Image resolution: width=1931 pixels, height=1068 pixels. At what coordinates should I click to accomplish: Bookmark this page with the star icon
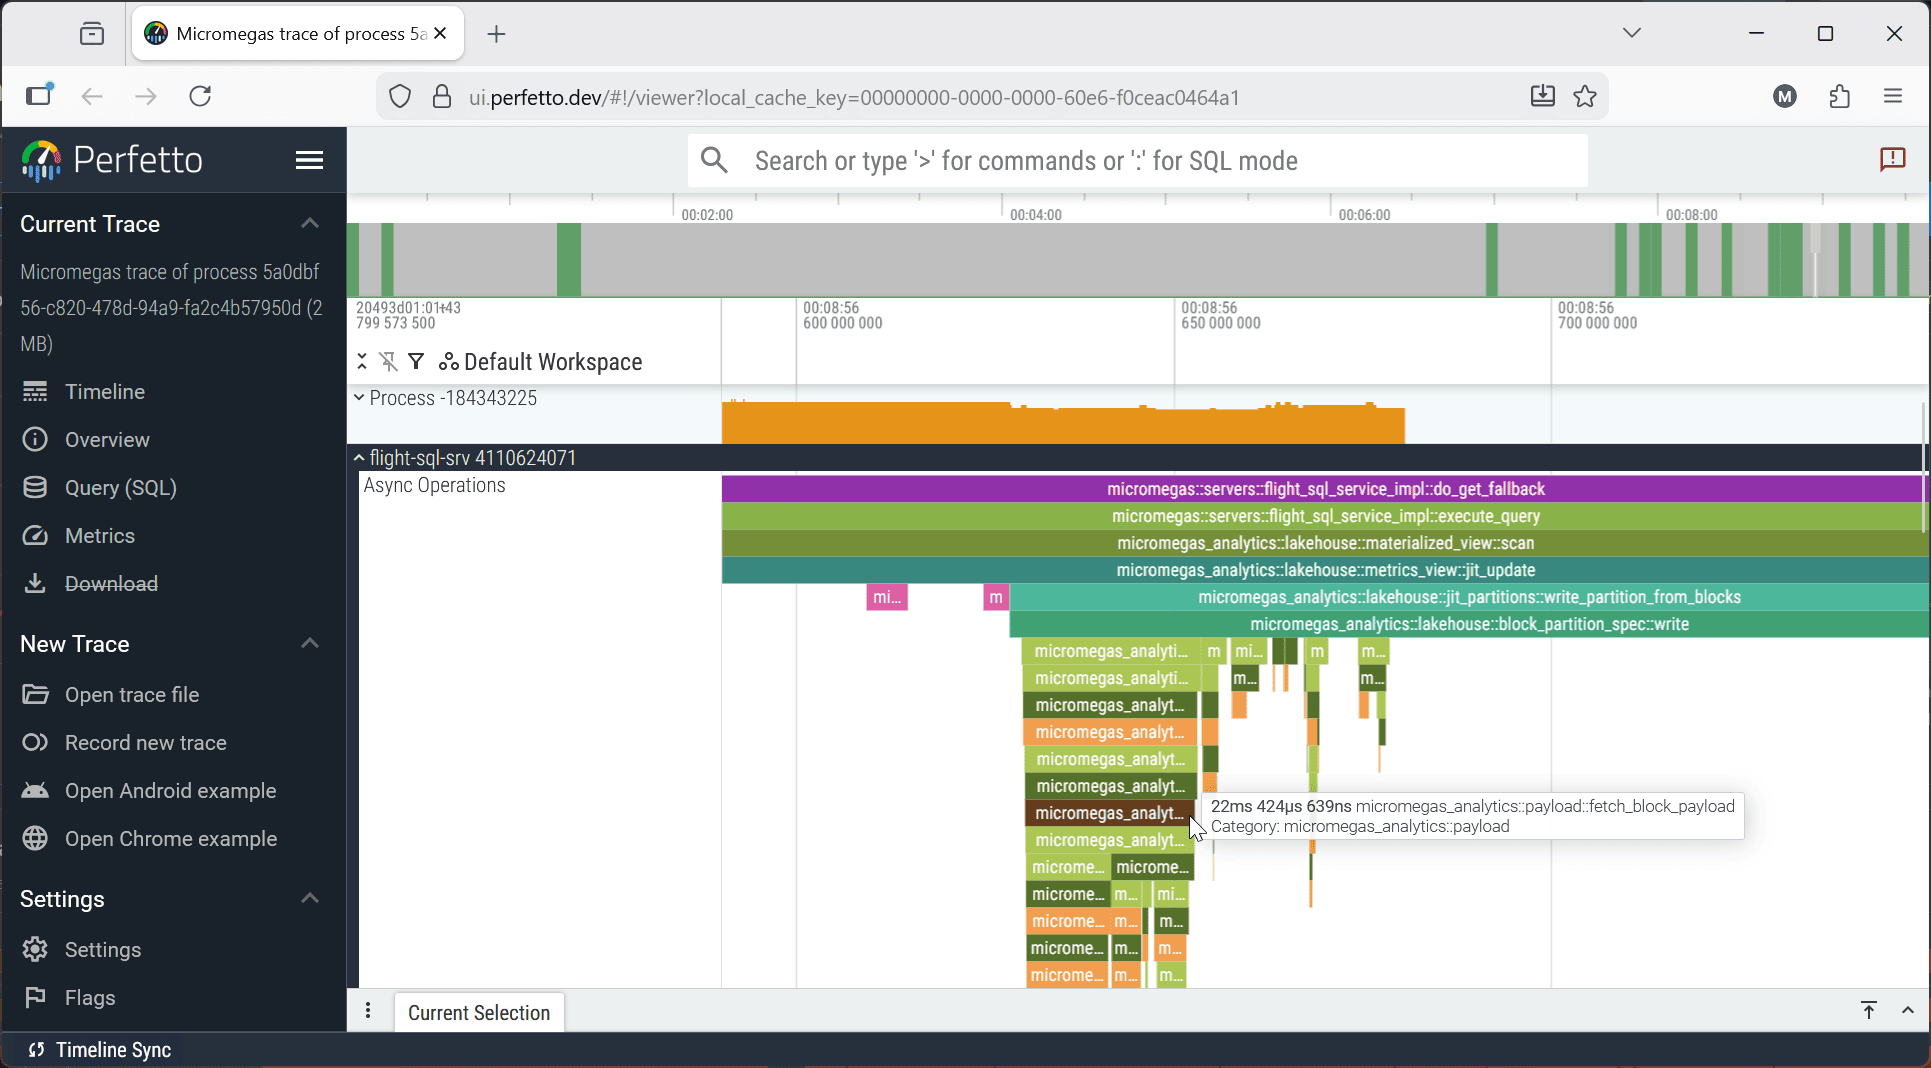pyautogui.click(x=1585, y=96)
